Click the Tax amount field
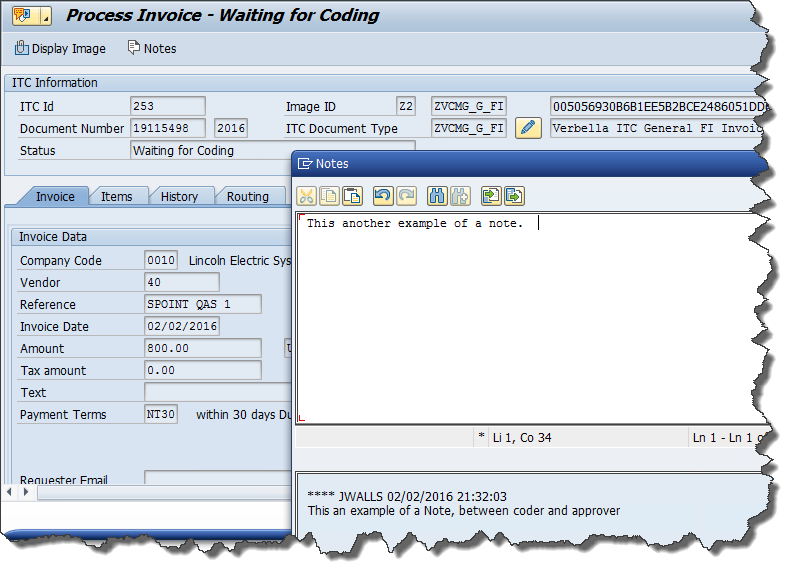795x575 pixels. tap(203, 370)
